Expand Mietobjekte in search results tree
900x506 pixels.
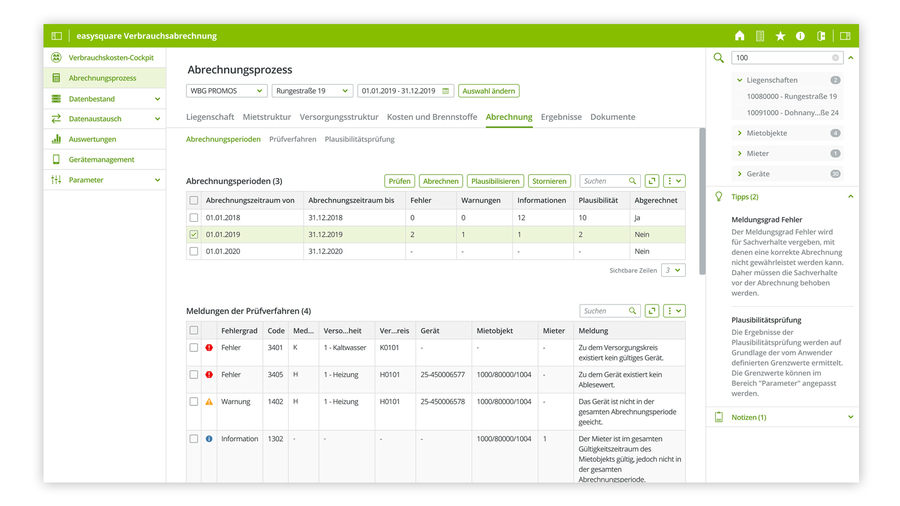[740, 133]
